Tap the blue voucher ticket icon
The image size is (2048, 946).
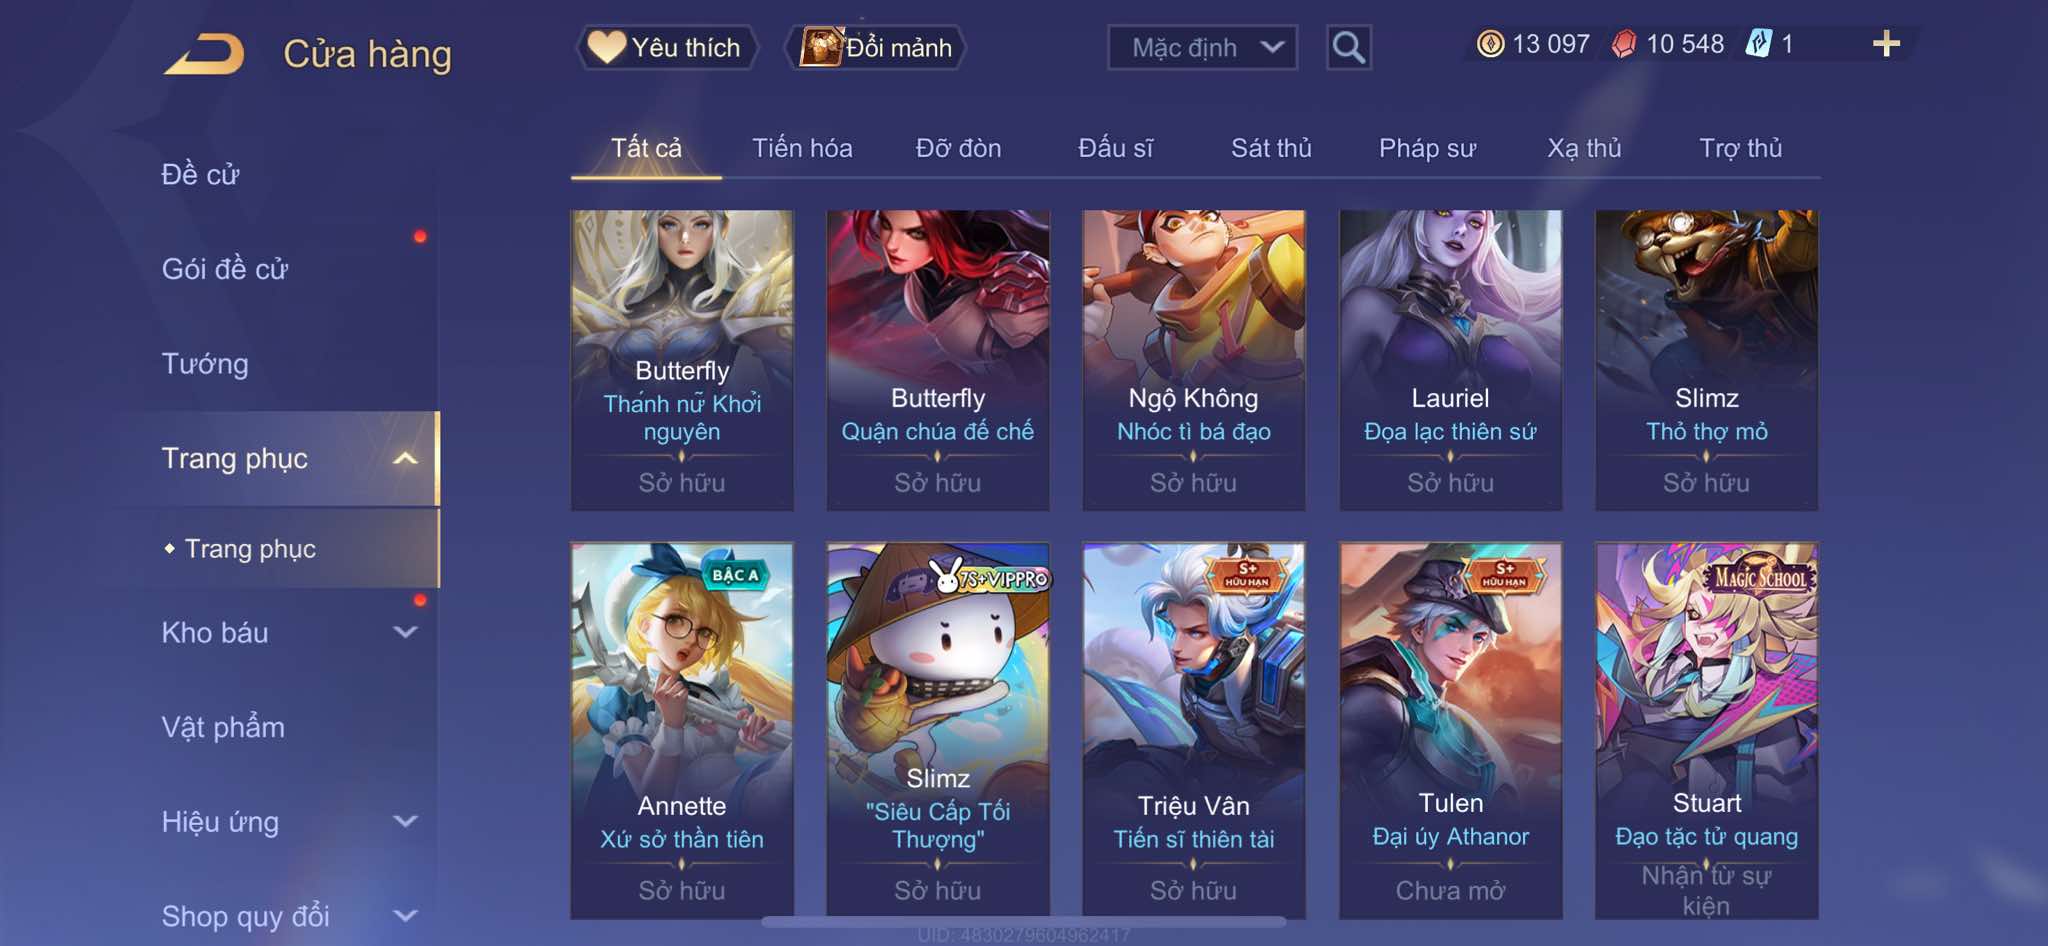point(1758,44)
